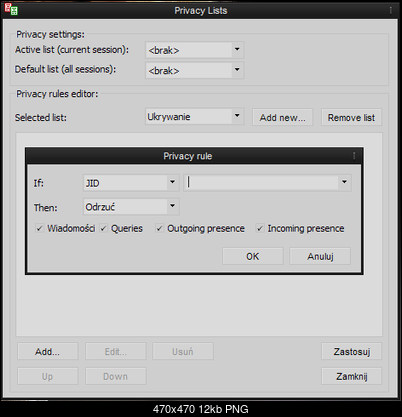The height and width of the screenshot is (417, 402).
Task: Click the Edit... button
Action: point(116,351)
